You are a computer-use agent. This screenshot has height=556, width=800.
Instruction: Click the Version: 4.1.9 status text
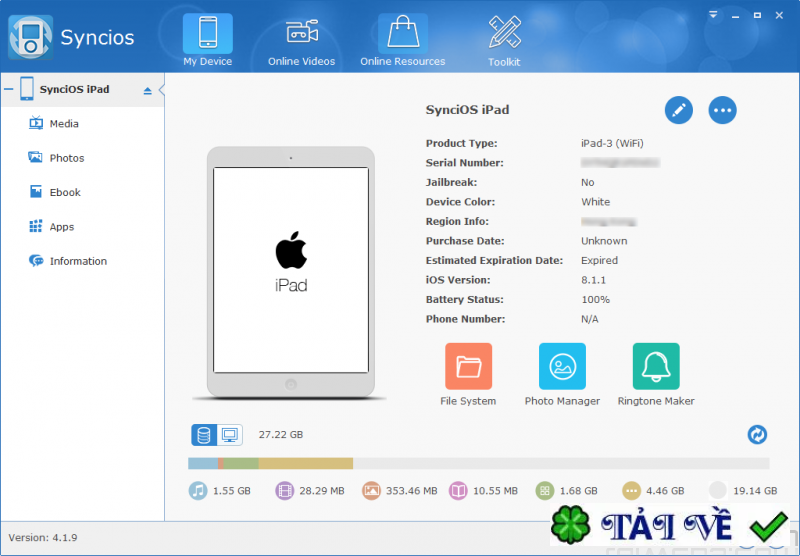[43, 538]
